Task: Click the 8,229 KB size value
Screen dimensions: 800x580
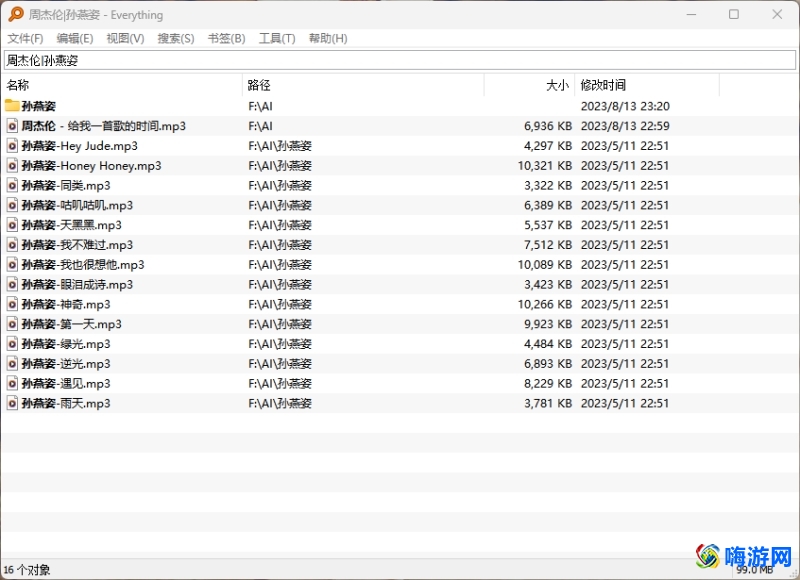Action: click(x=548, y=384)
